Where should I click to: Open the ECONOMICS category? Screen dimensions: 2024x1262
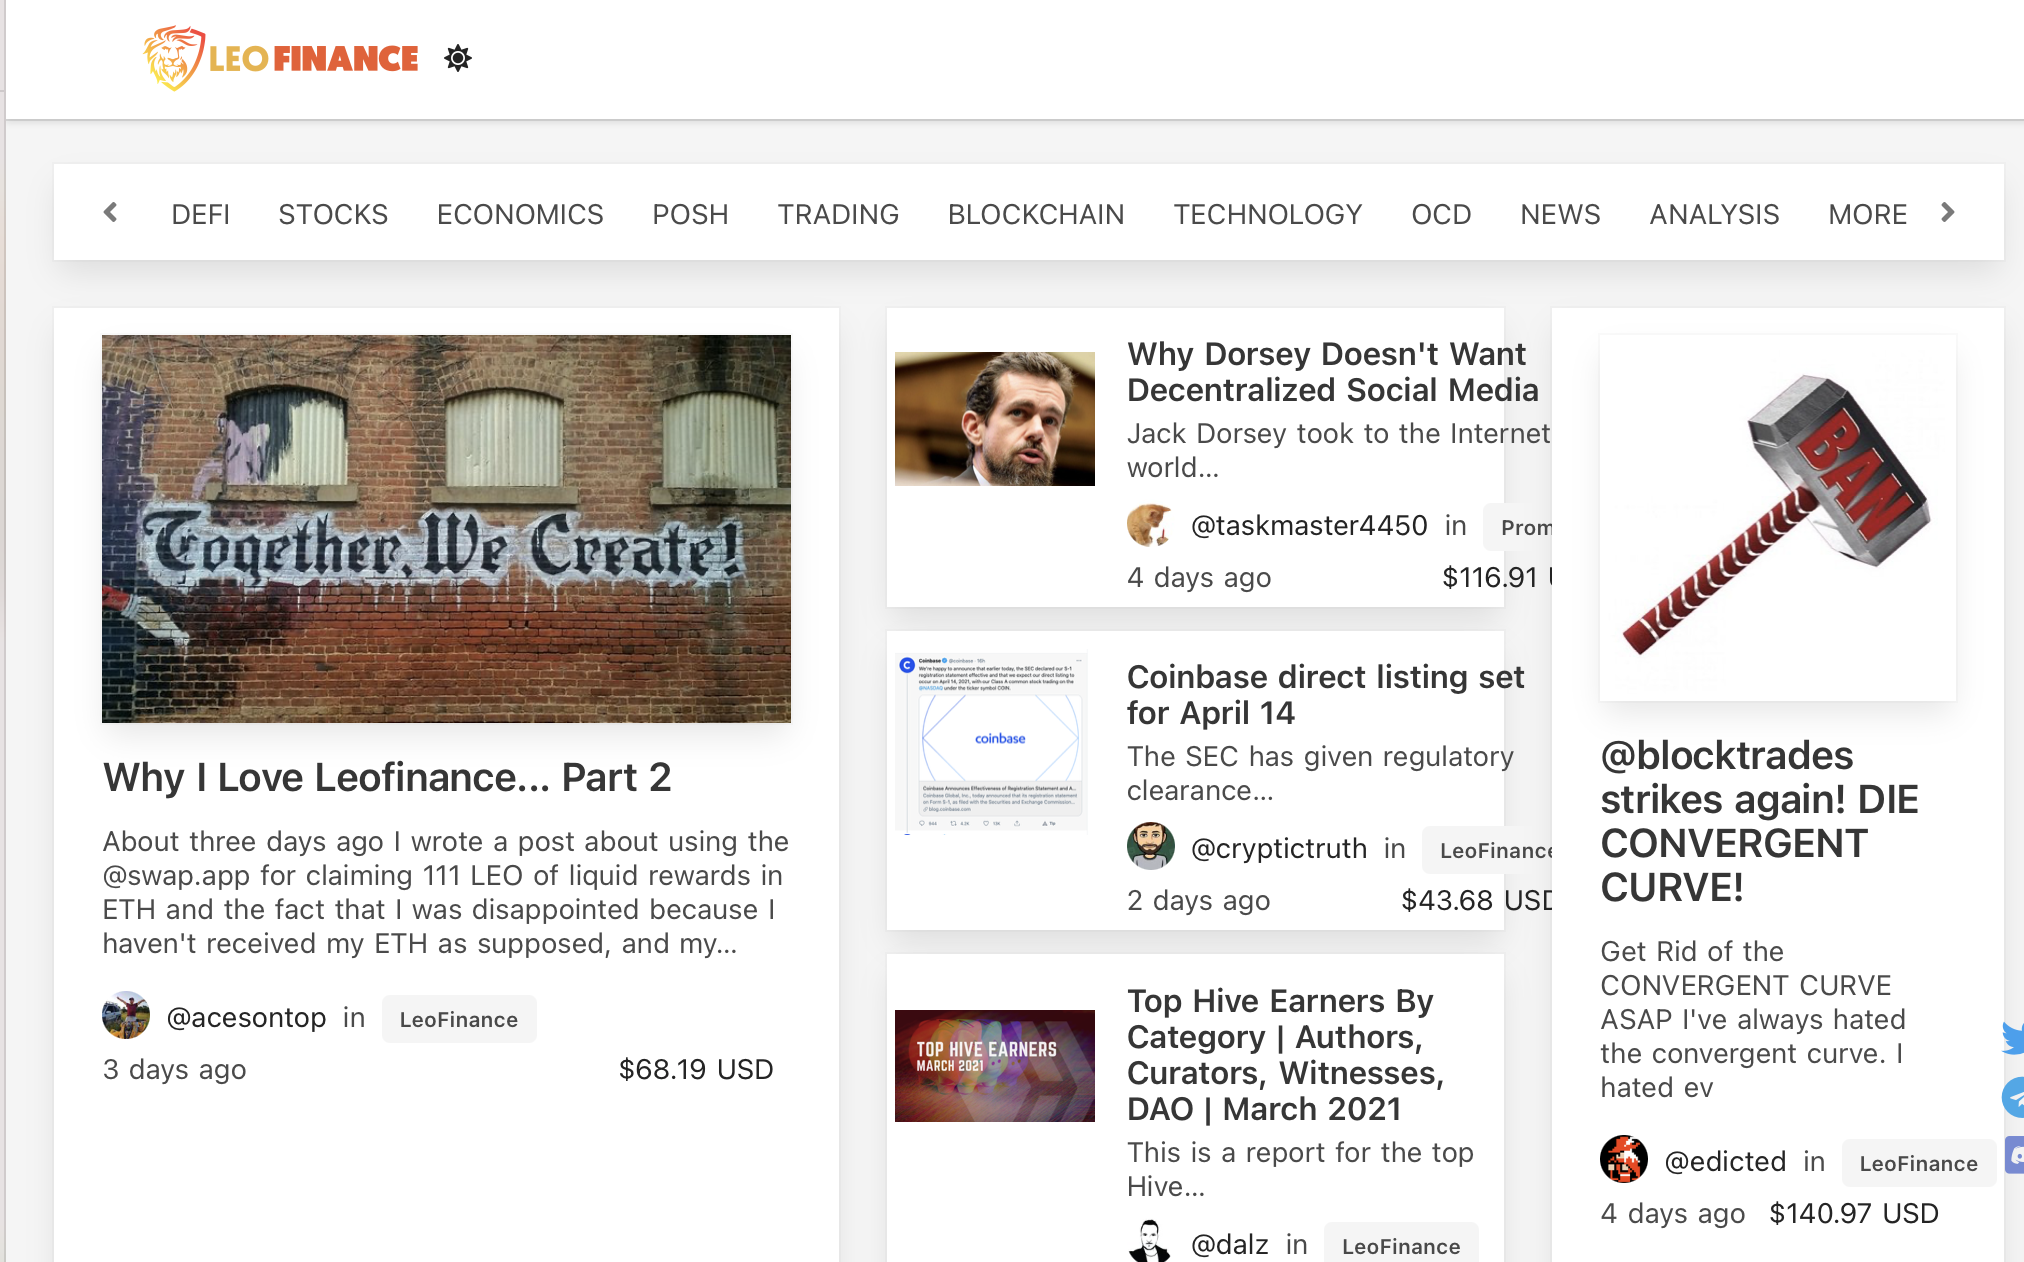coord(520,214)
